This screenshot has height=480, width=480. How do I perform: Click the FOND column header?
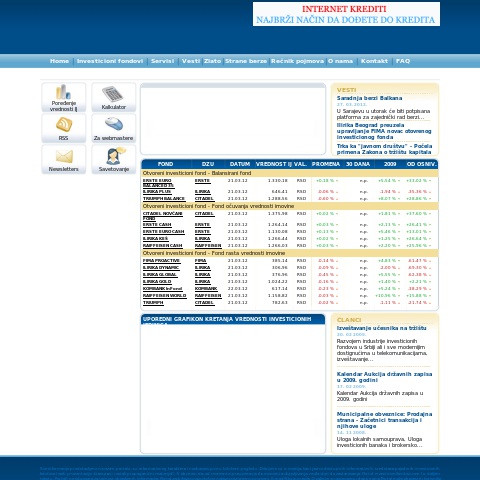click(165, 164)
